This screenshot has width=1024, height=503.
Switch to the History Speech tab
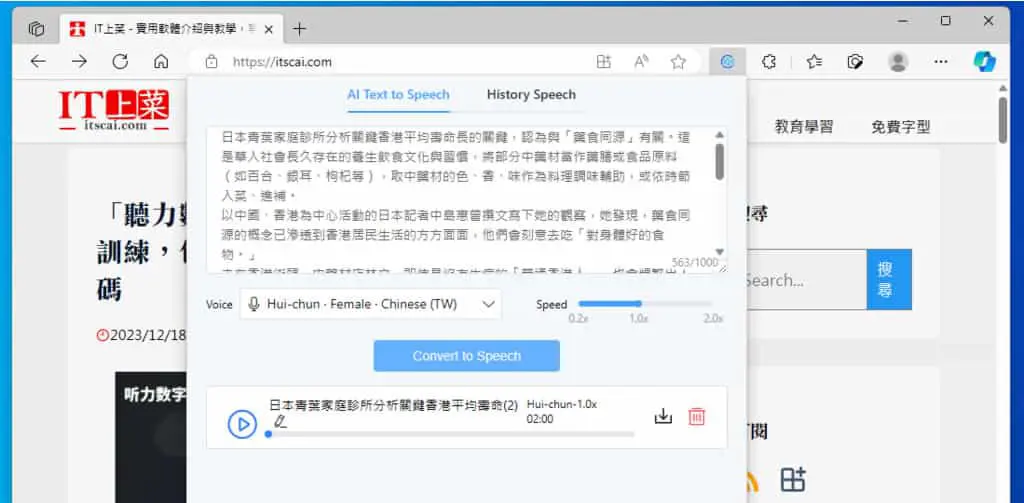point(531,95)
